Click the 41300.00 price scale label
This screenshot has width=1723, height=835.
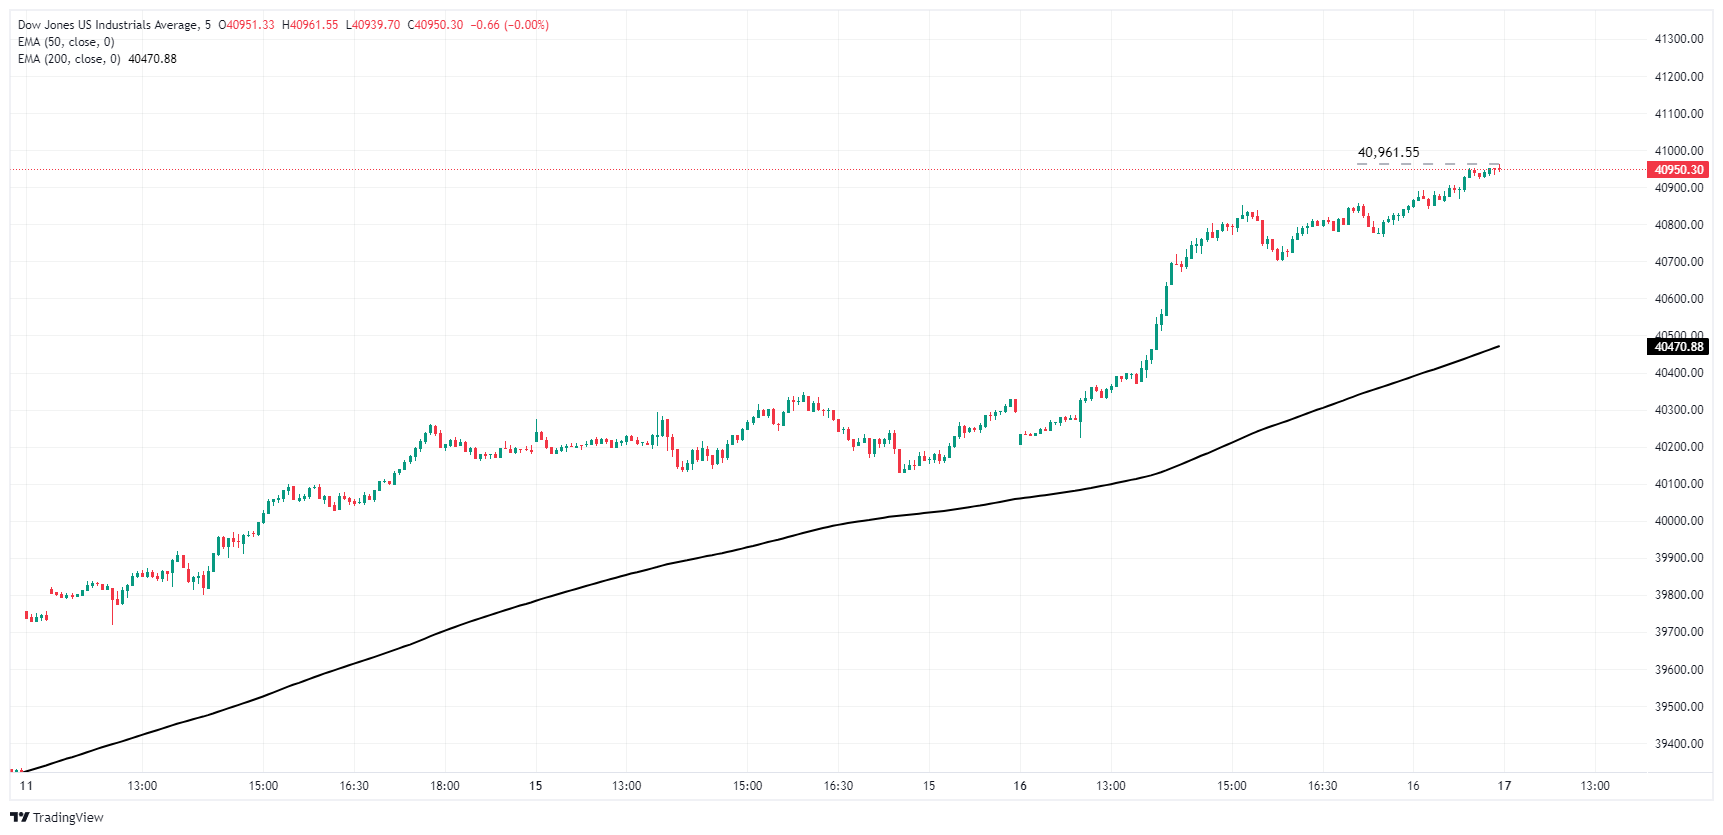(1679, 39)
